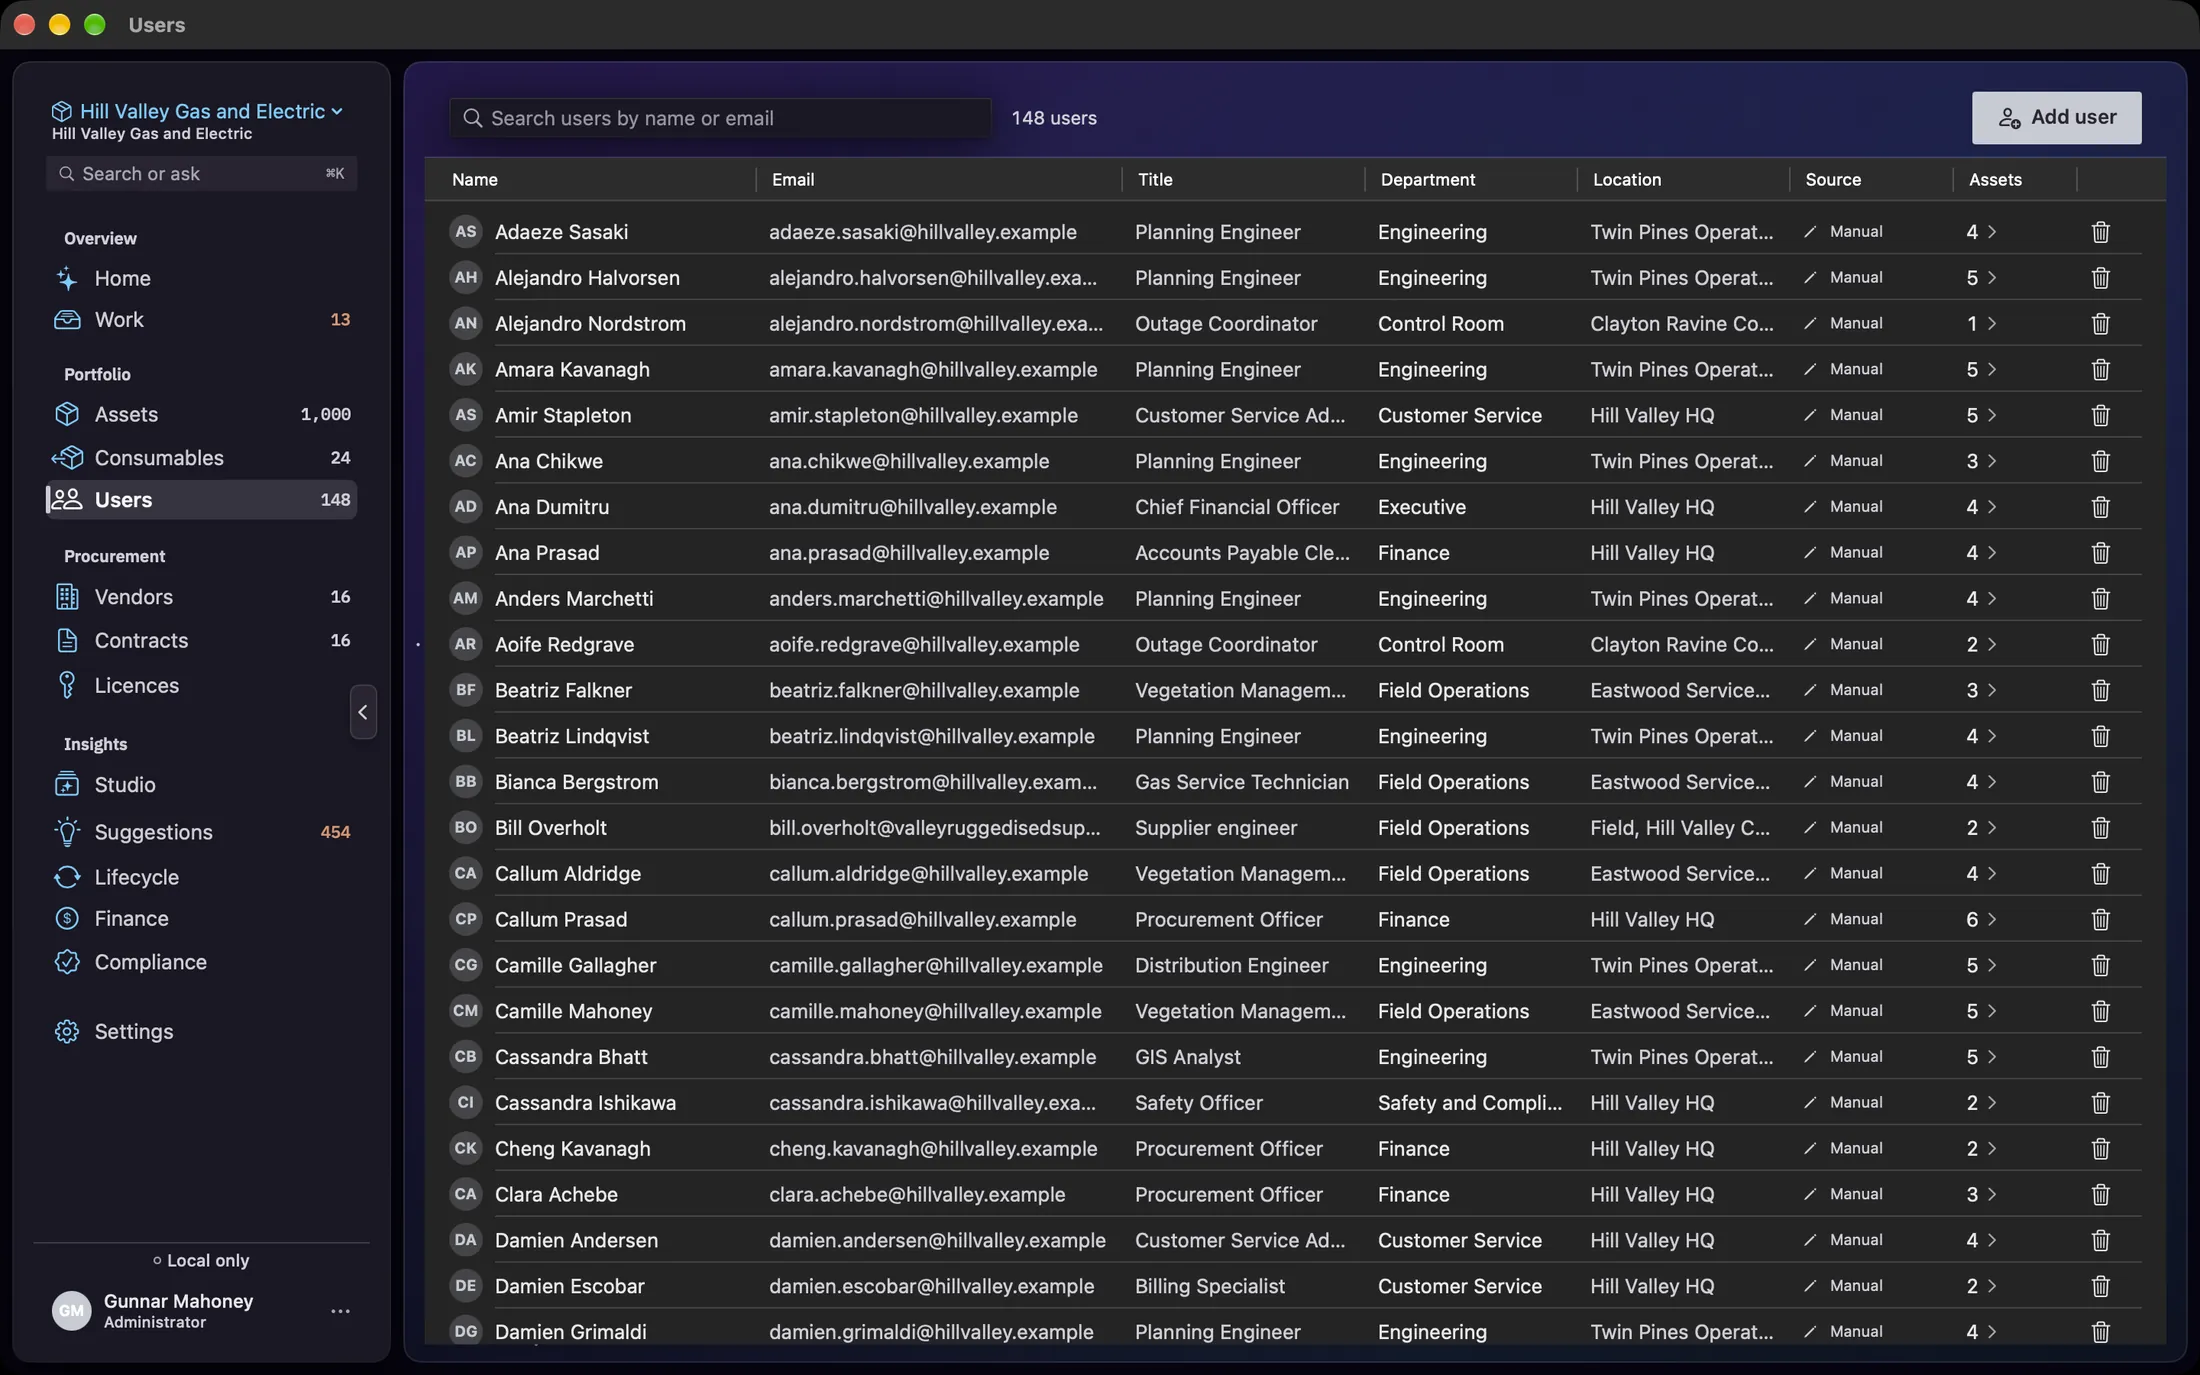Click Sort by Location column header
This screenshot has width=2200, height=1375.
1626,180
